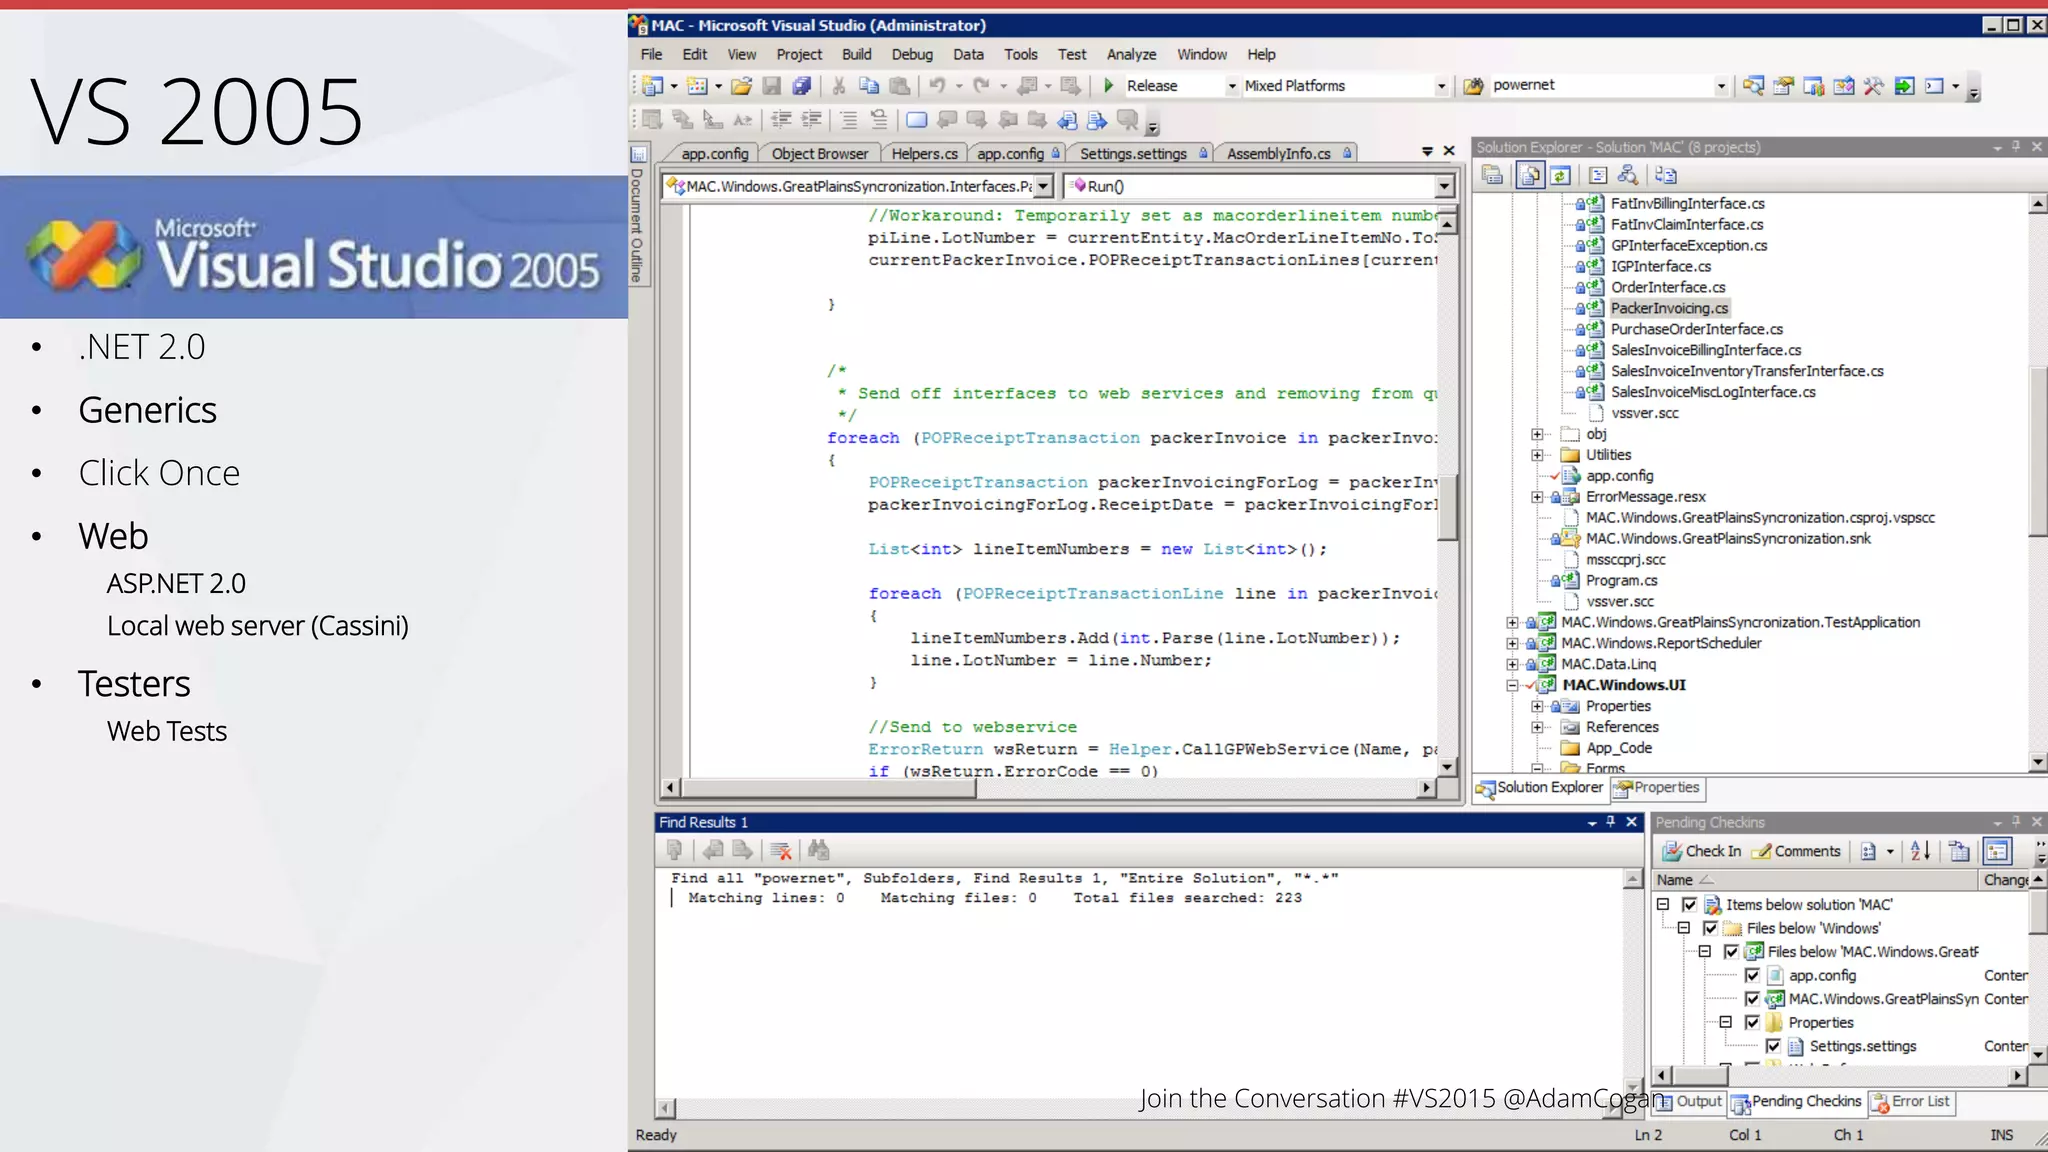Select ErrorMessage.resx in Solution Explorer

(1645, 497)
